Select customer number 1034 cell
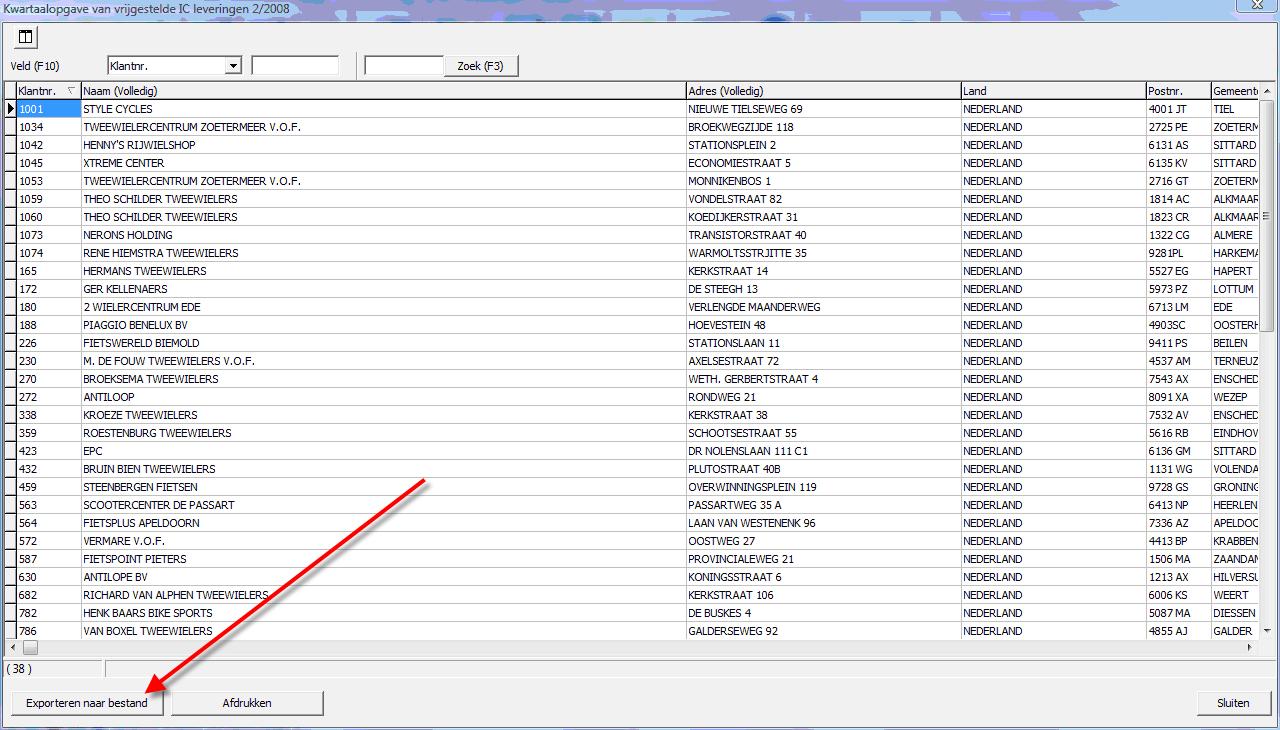 pos(48,127)
